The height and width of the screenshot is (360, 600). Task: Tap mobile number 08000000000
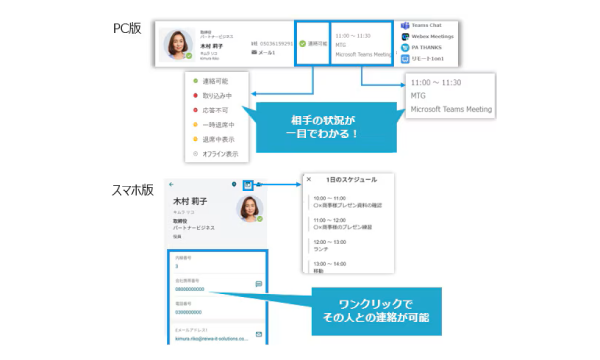coord(190,289)
